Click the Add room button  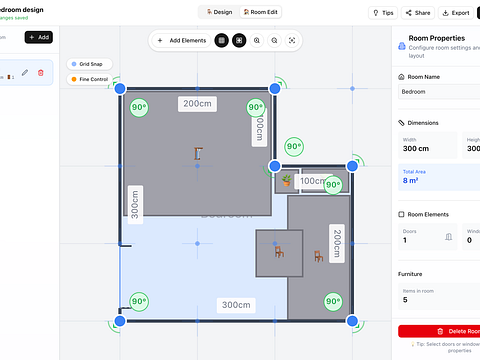tap(39, 37)
